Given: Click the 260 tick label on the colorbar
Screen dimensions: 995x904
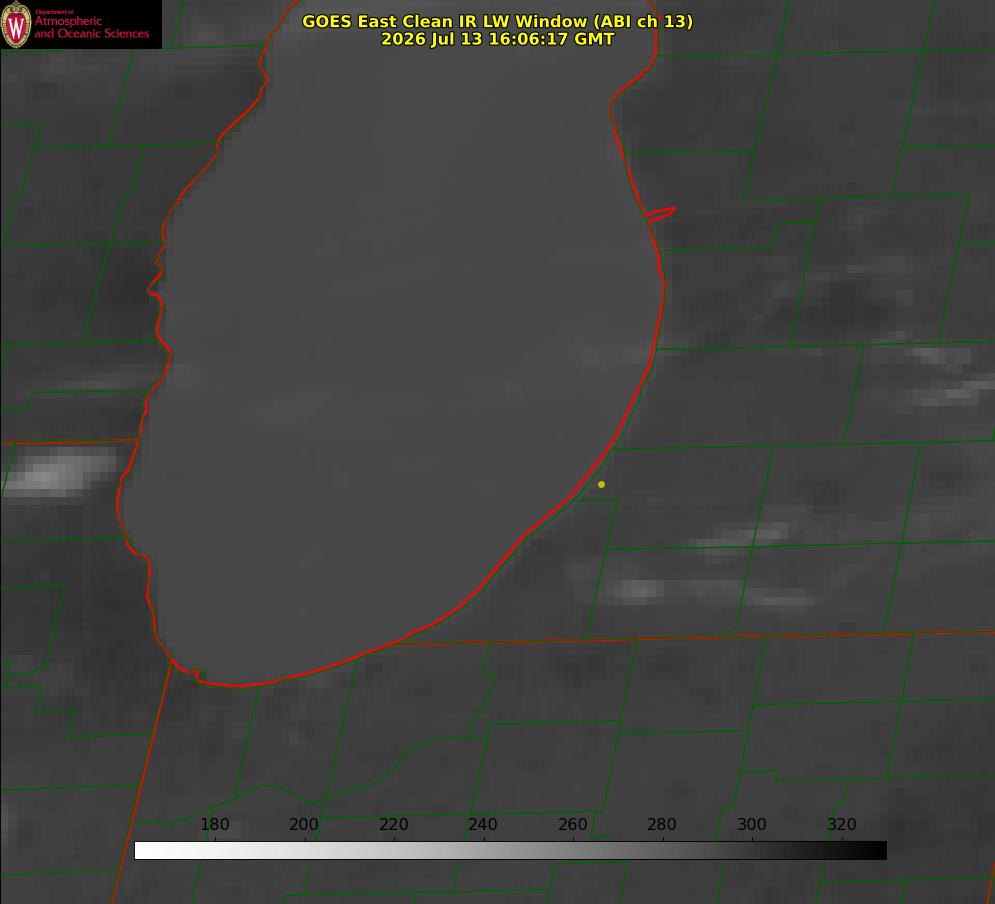Looking at the screenshot, I should 572,824.
